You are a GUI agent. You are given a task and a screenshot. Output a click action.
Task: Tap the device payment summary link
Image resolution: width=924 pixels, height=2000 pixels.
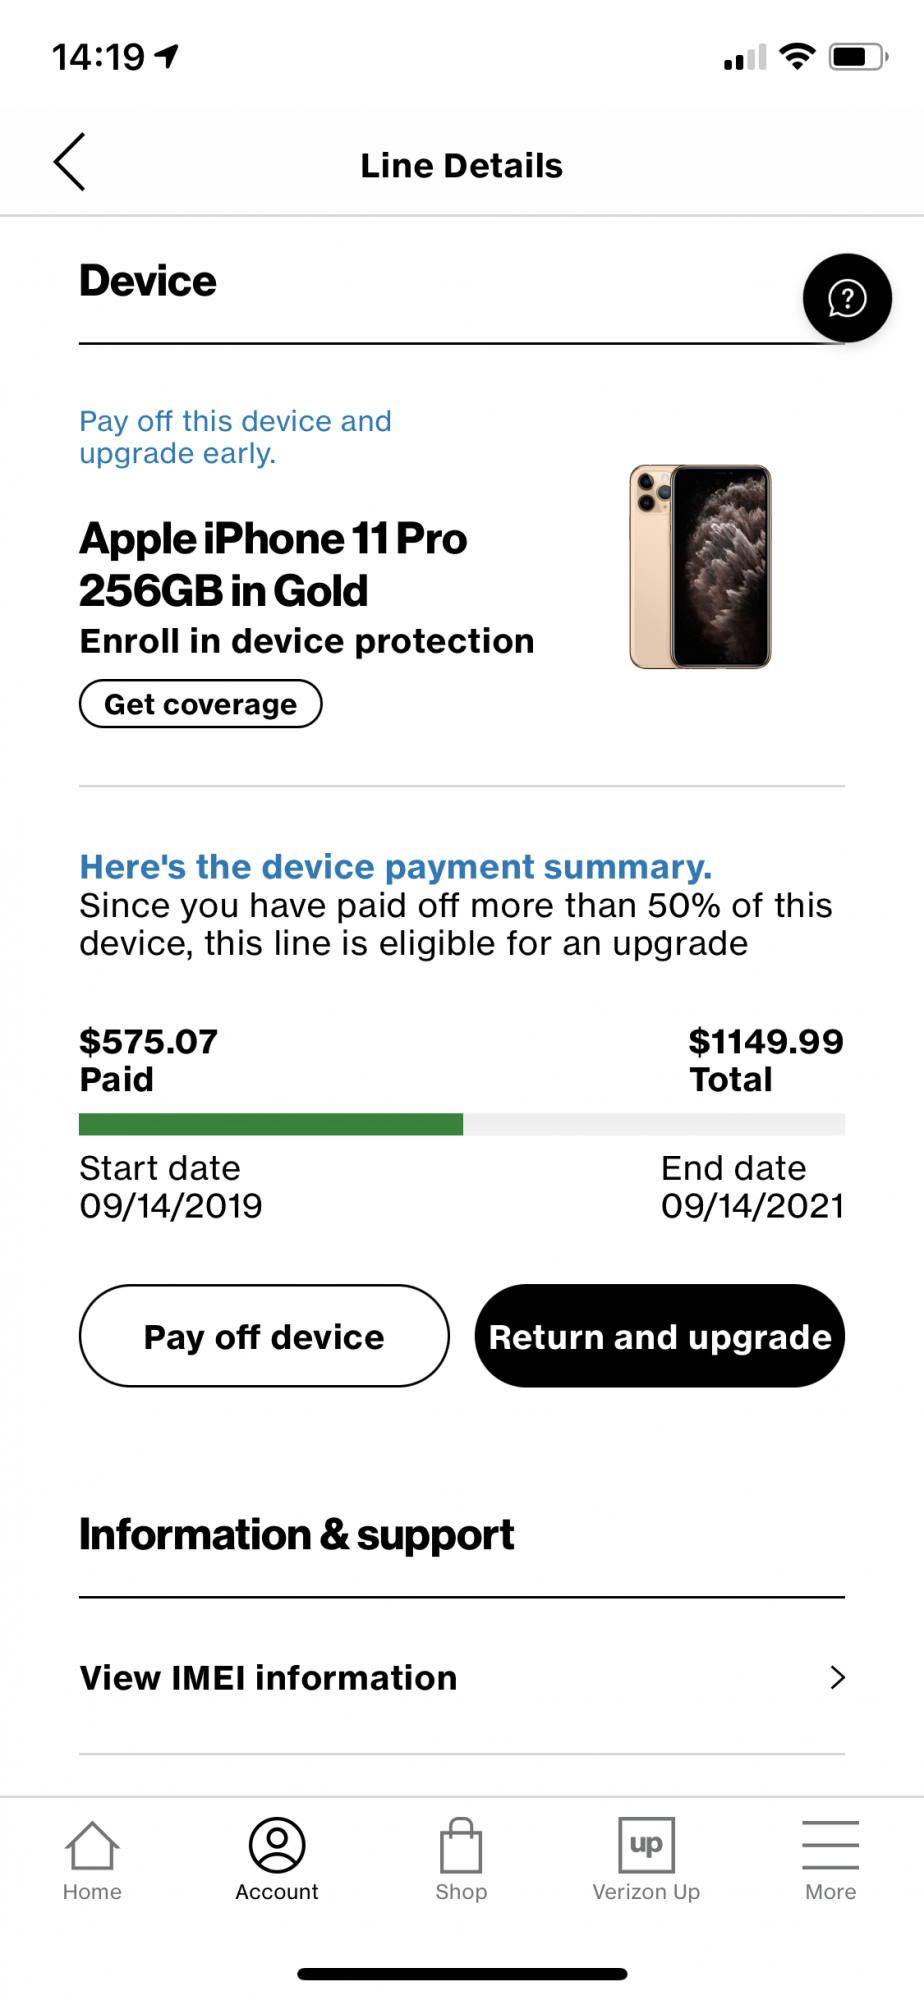tap(395, 866)
